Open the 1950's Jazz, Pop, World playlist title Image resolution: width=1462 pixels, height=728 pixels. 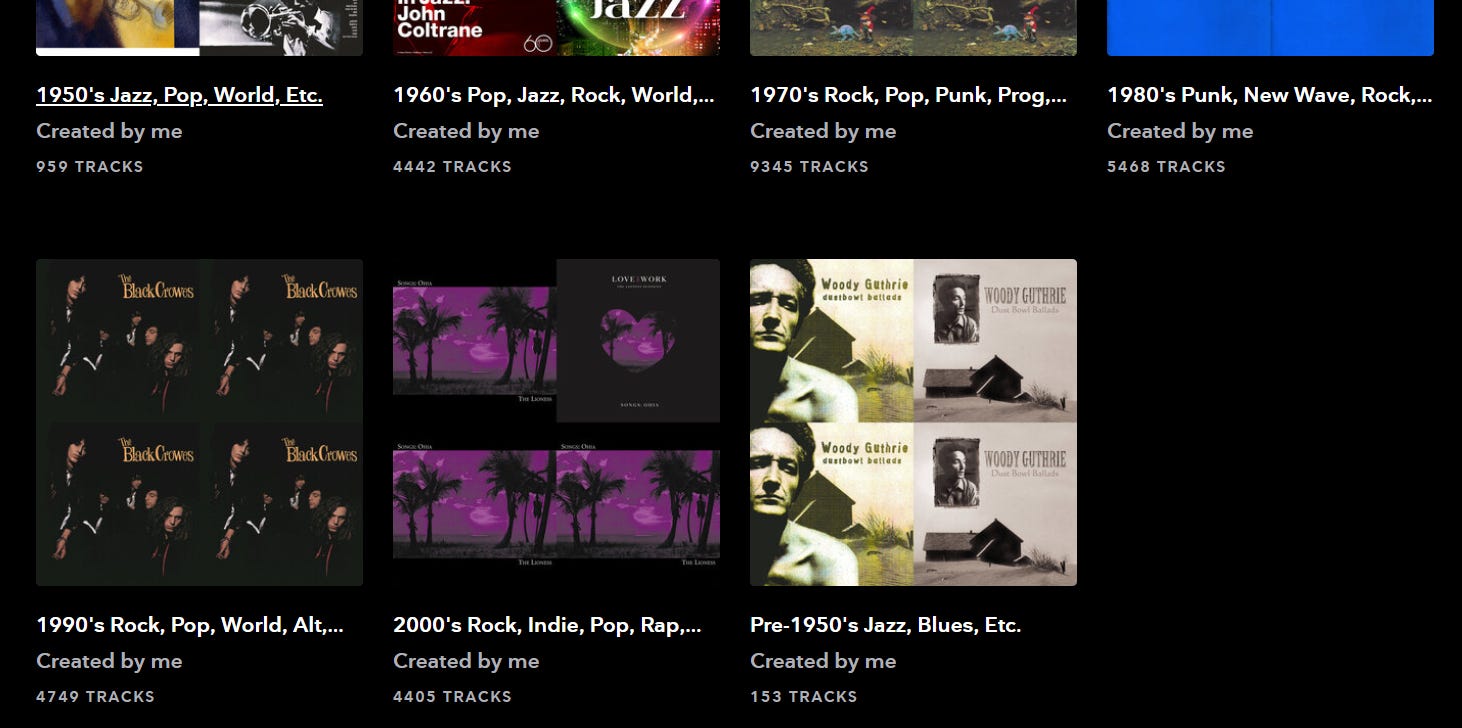[179, 95]
